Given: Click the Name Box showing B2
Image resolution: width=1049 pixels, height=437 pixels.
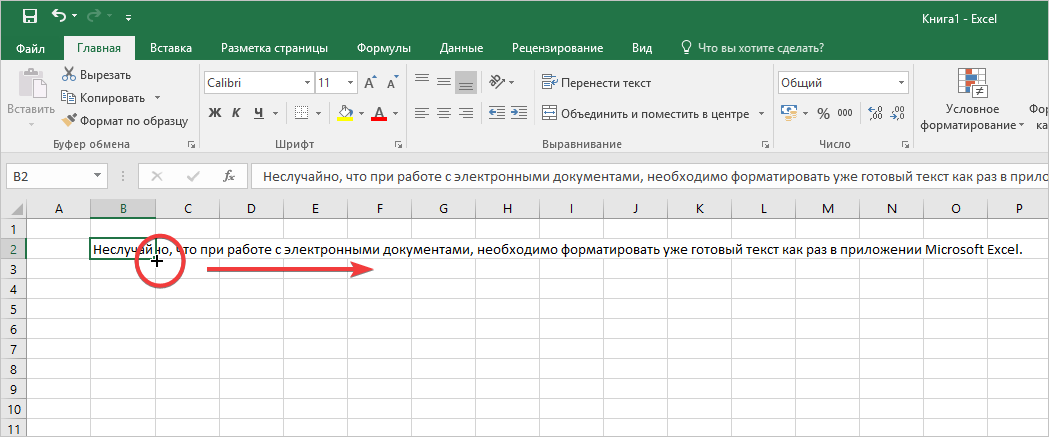Looking at the screenshot, I should tap(48, 177).
